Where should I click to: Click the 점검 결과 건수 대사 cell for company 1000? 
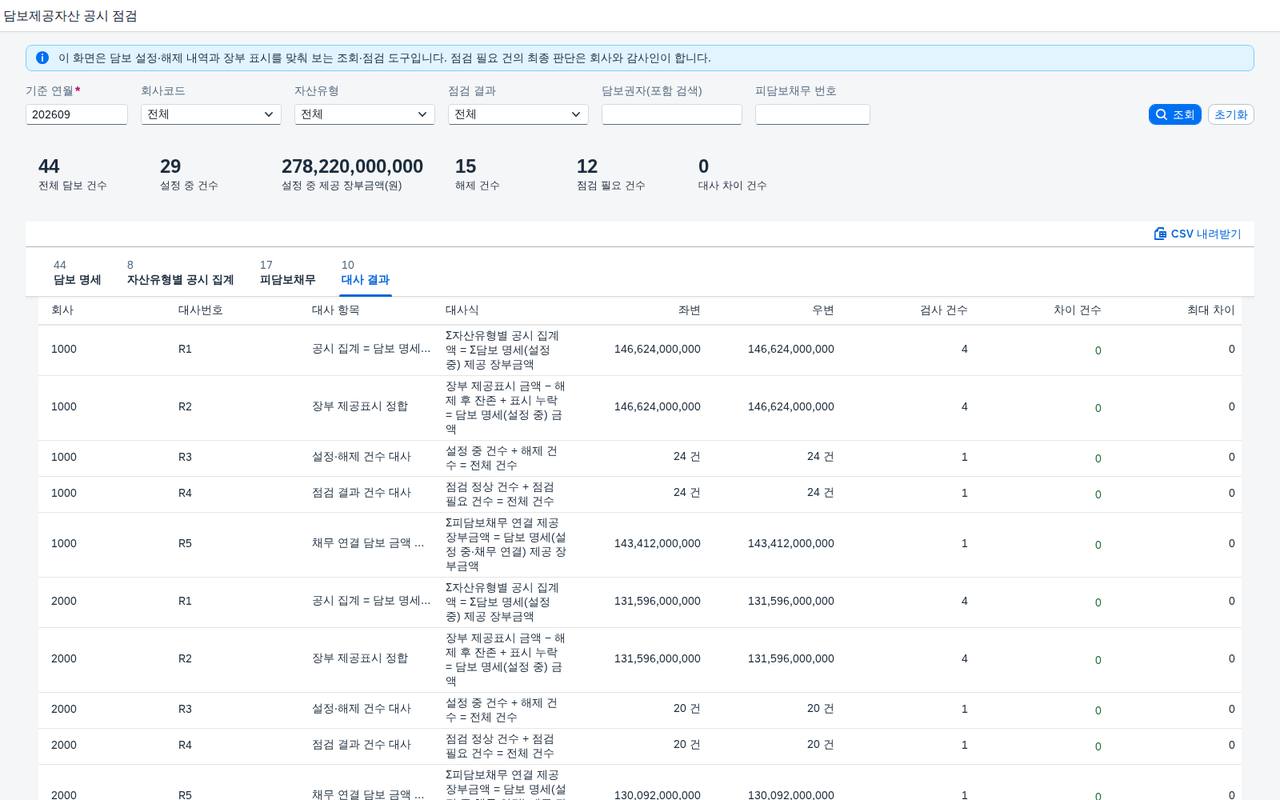pos(362,493)
